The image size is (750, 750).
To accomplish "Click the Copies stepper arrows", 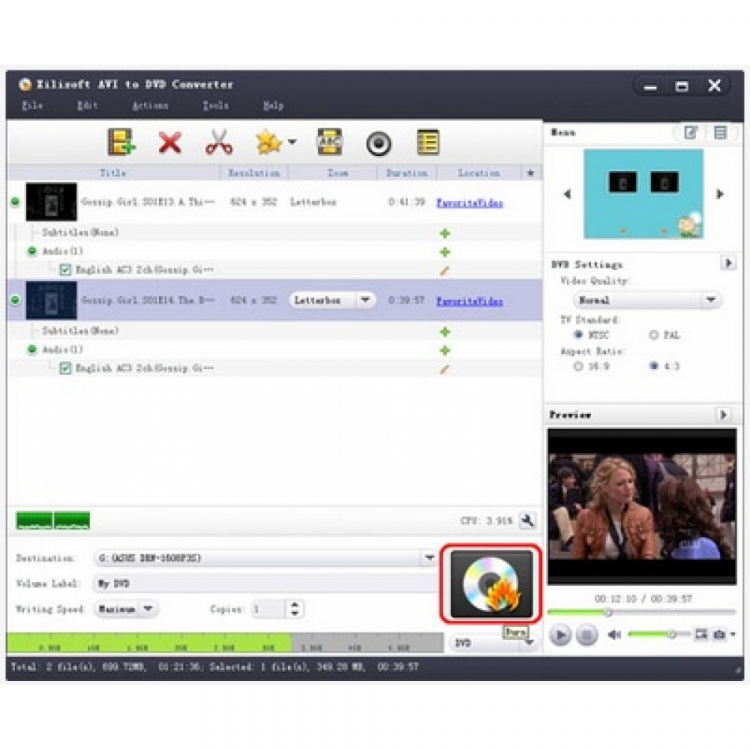I will [295, 609].
